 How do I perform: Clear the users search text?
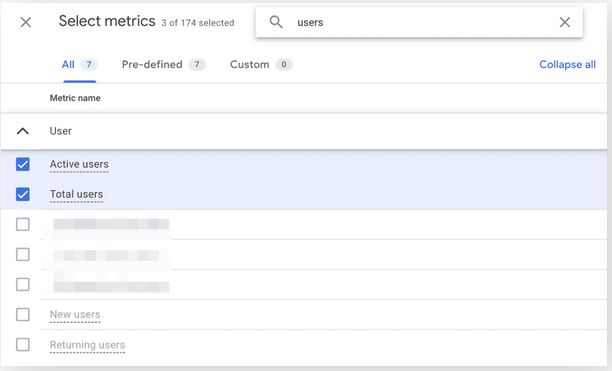(564, 22)
